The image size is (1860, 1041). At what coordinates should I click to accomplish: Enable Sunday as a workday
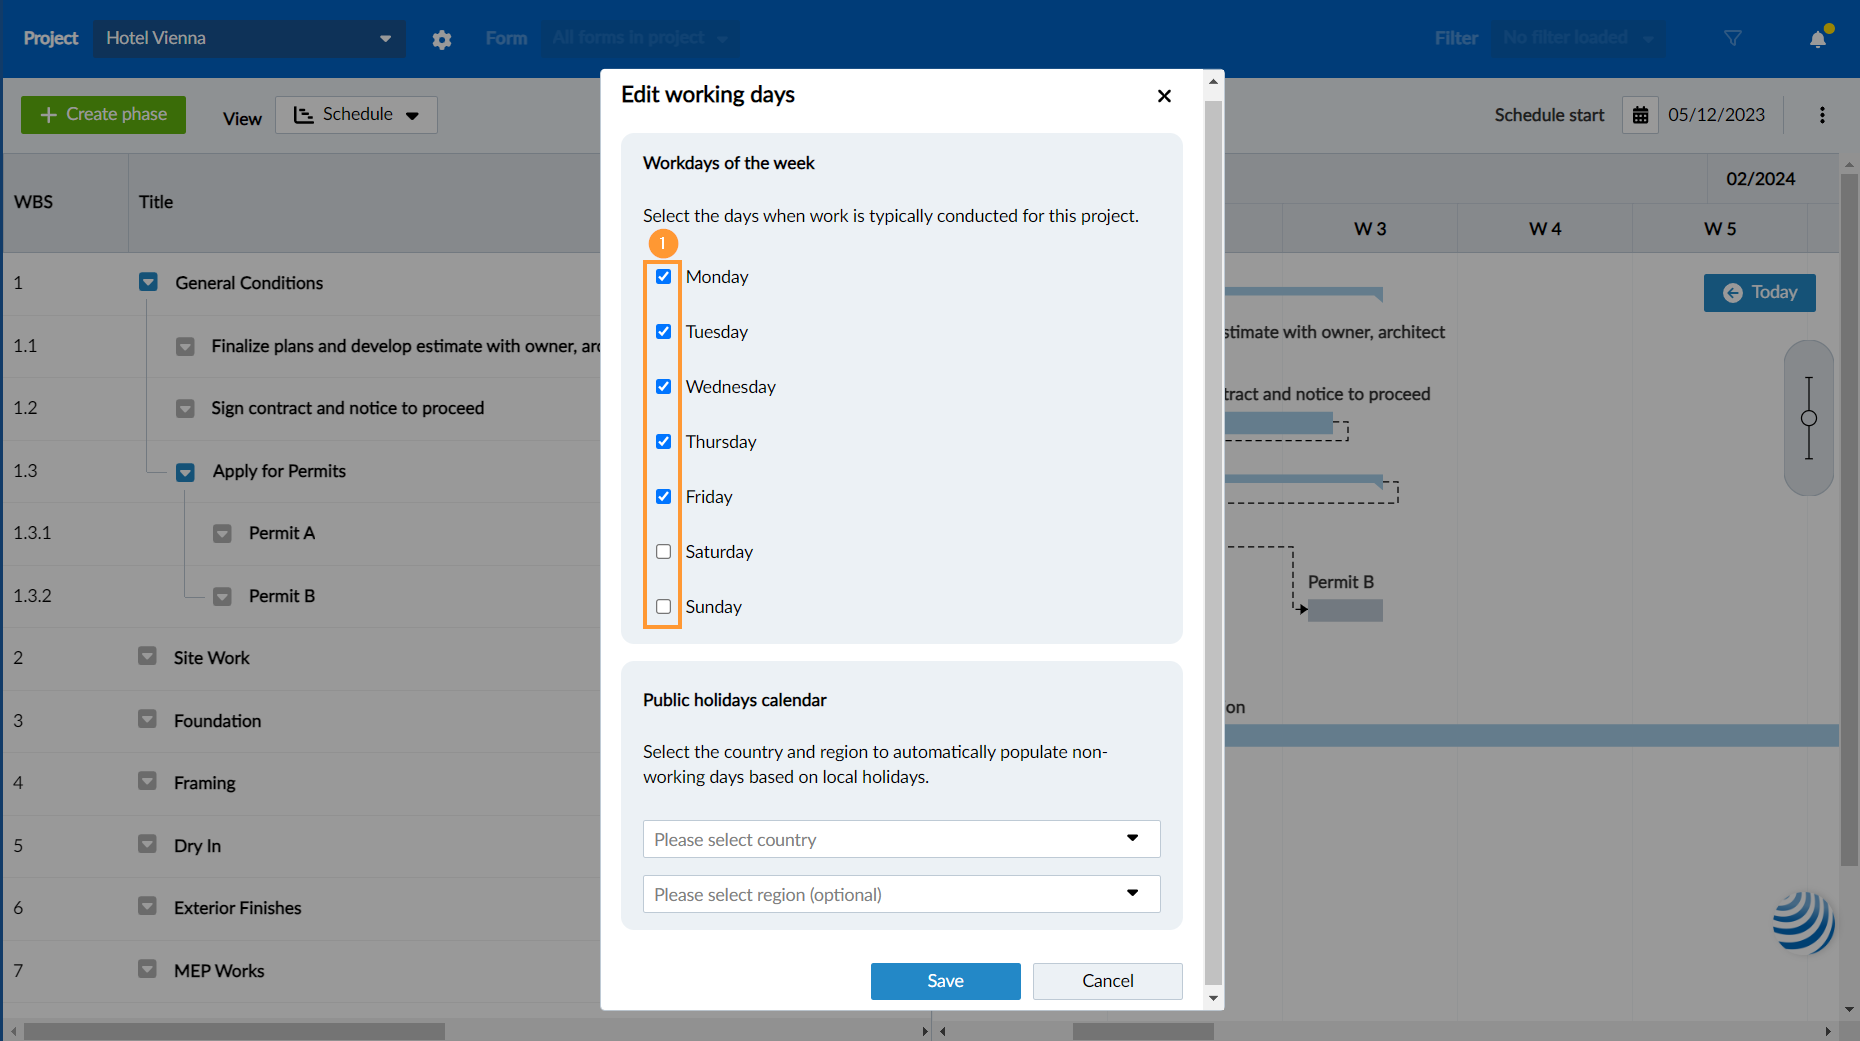[x=663, y=607]
